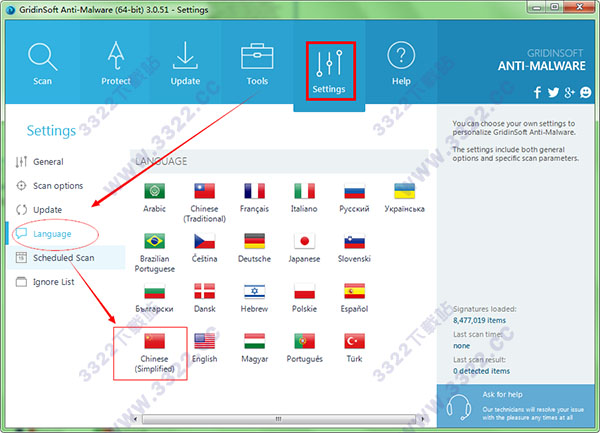Click scrollbar right arrow
The height and width of the screenshot is (433, 600).
(x=422, y=419)
